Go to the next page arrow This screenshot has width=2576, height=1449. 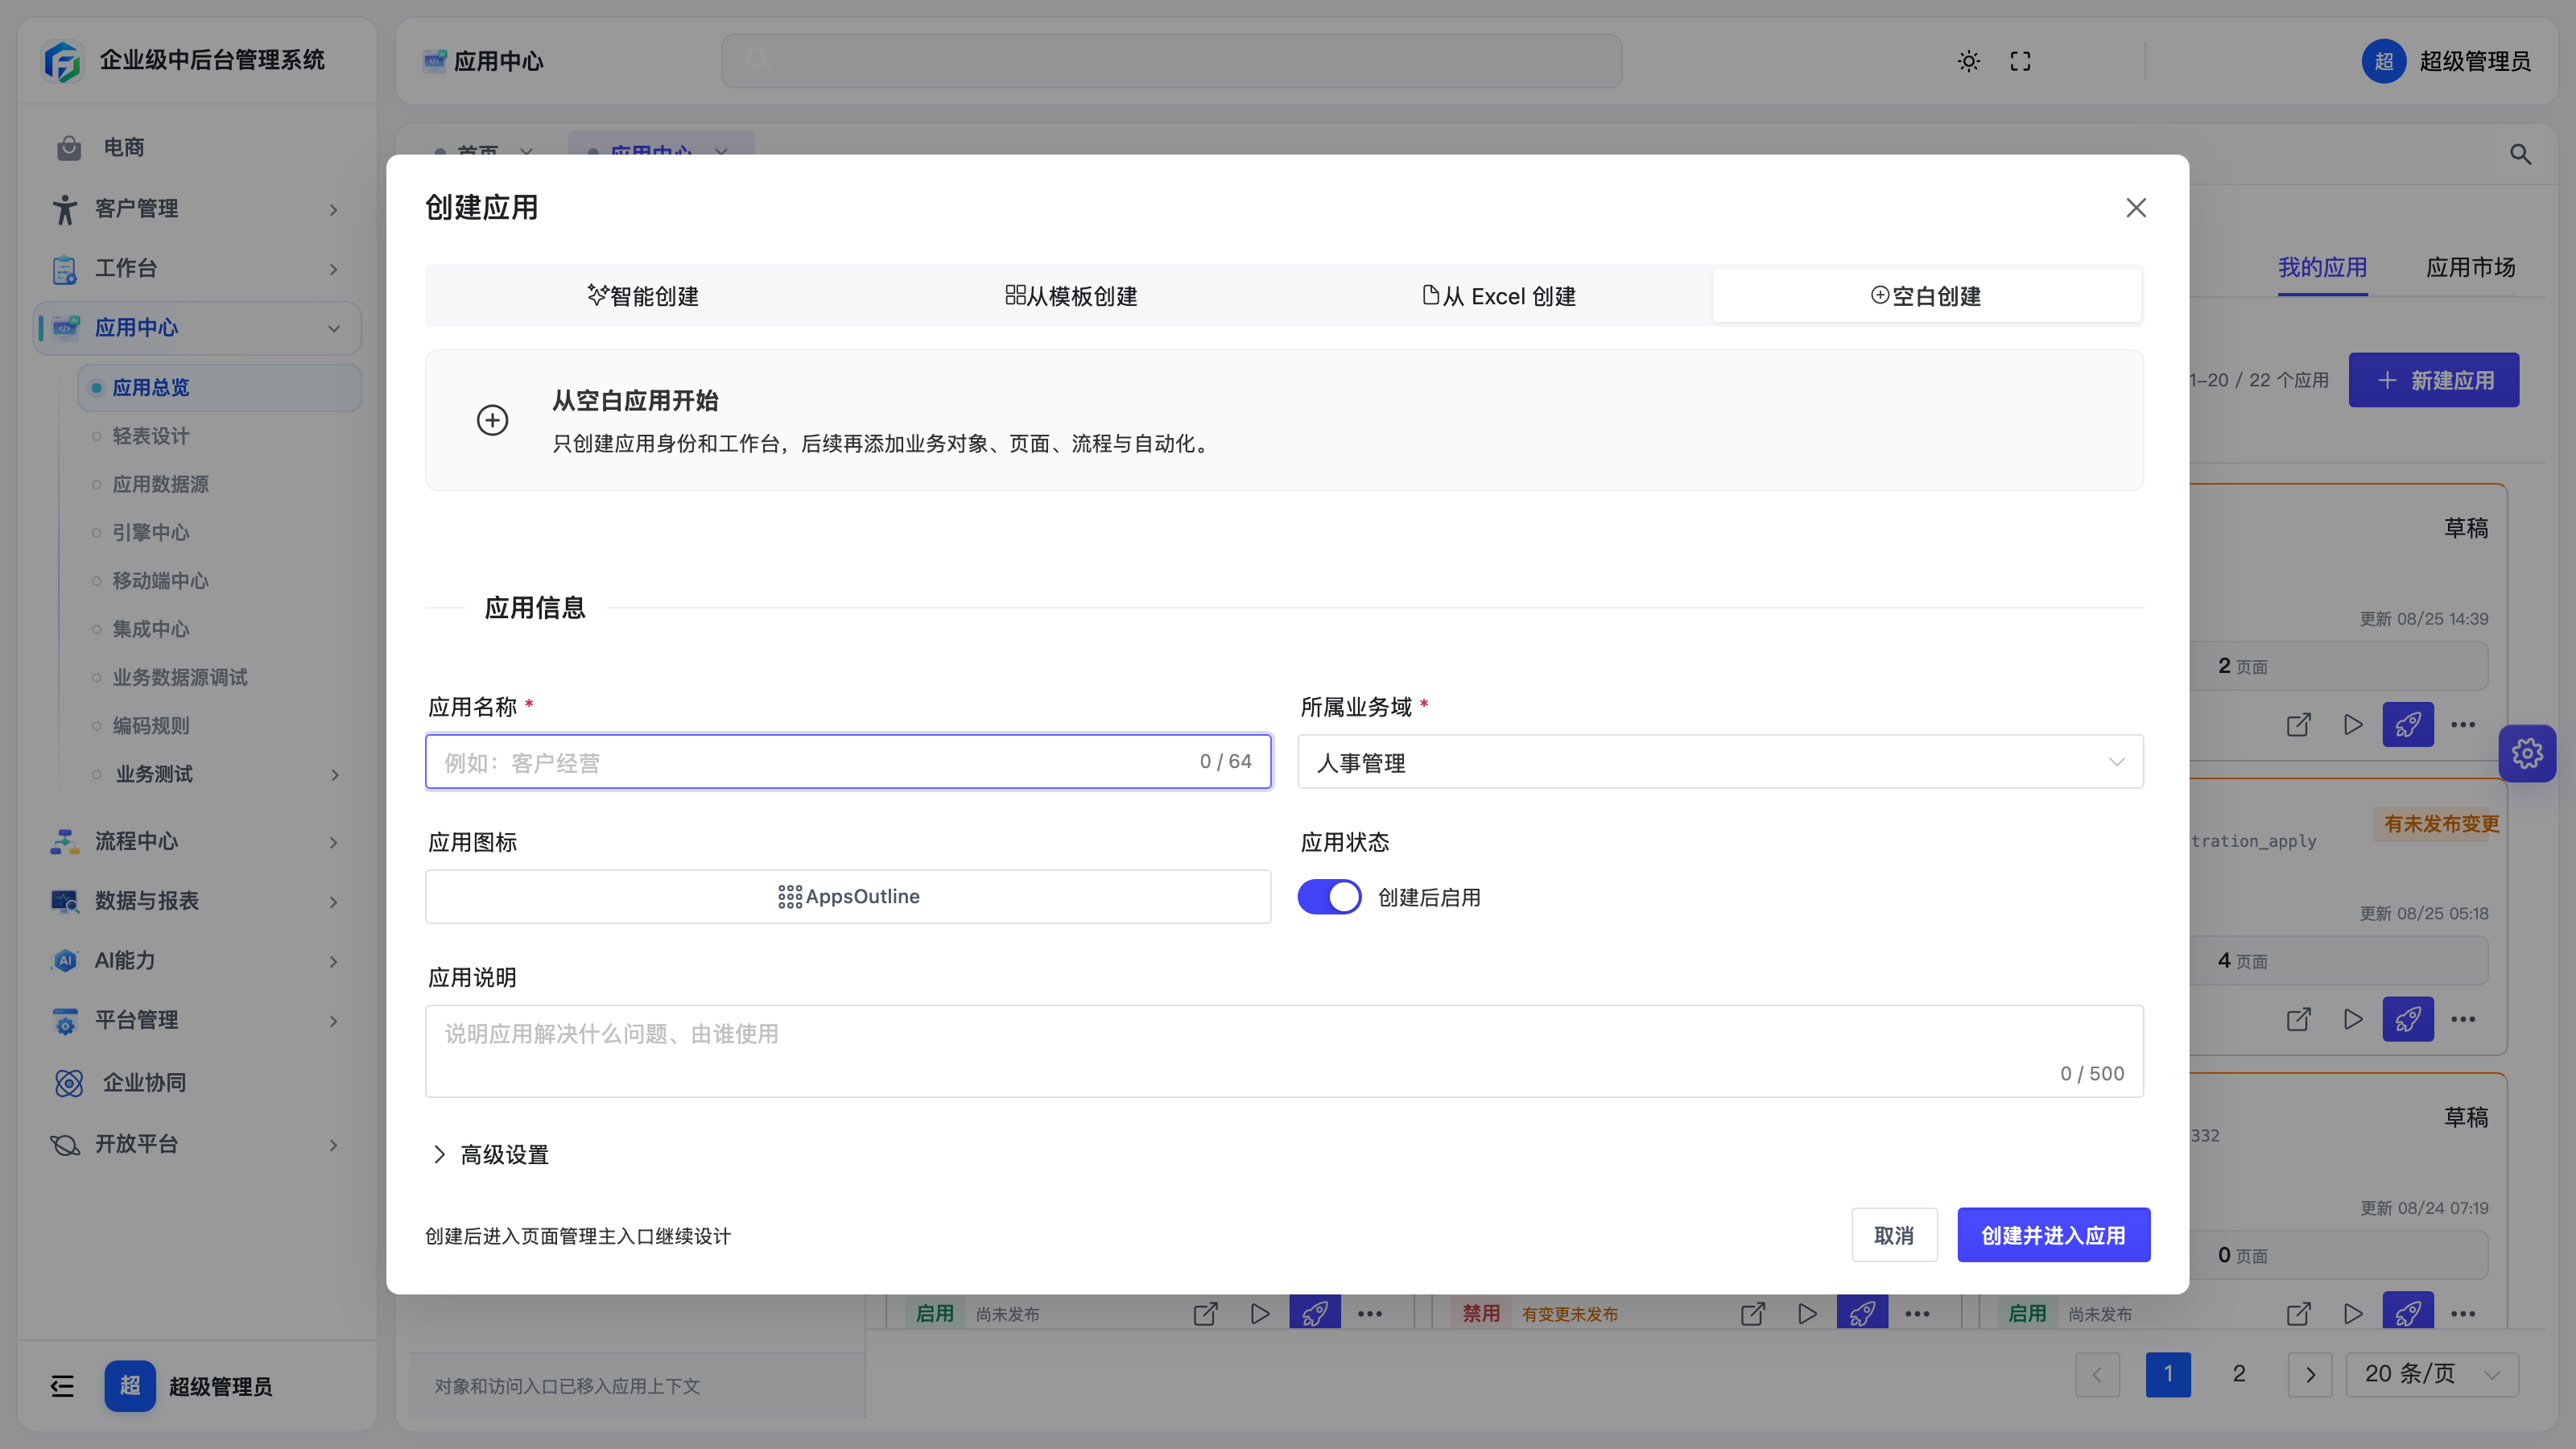pos(2310,1374)
